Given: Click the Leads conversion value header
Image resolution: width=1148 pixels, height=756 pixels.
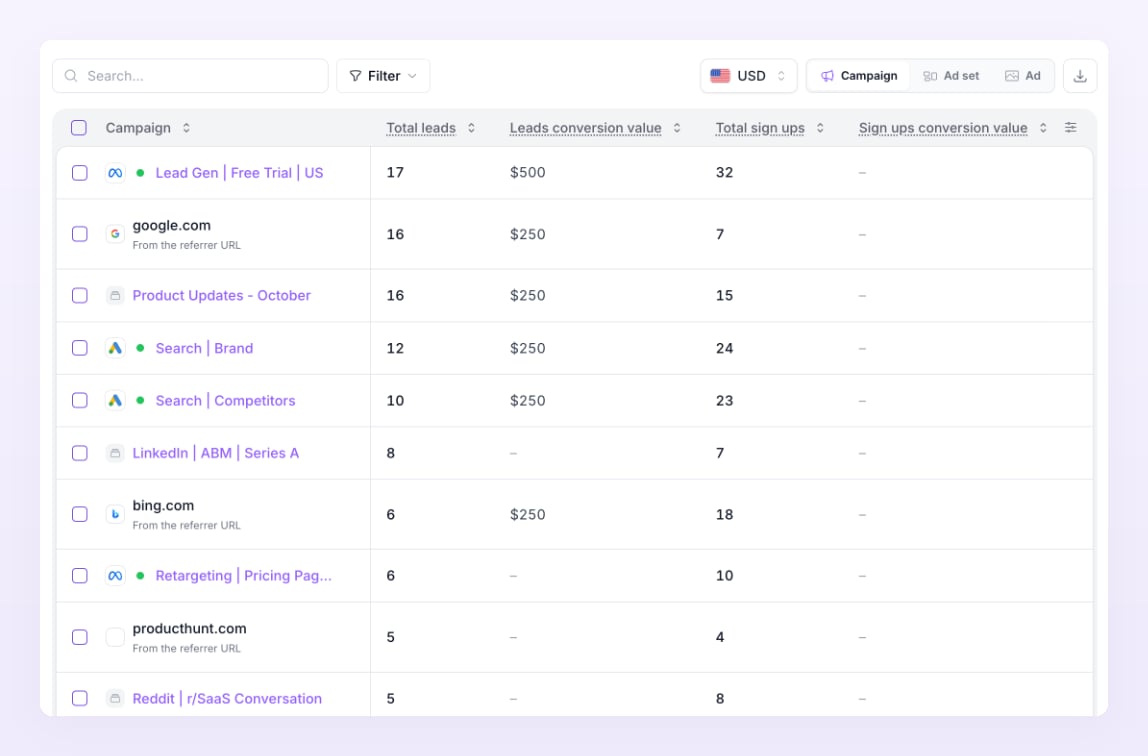Looking at the screenshot, I should click(586, 128).
